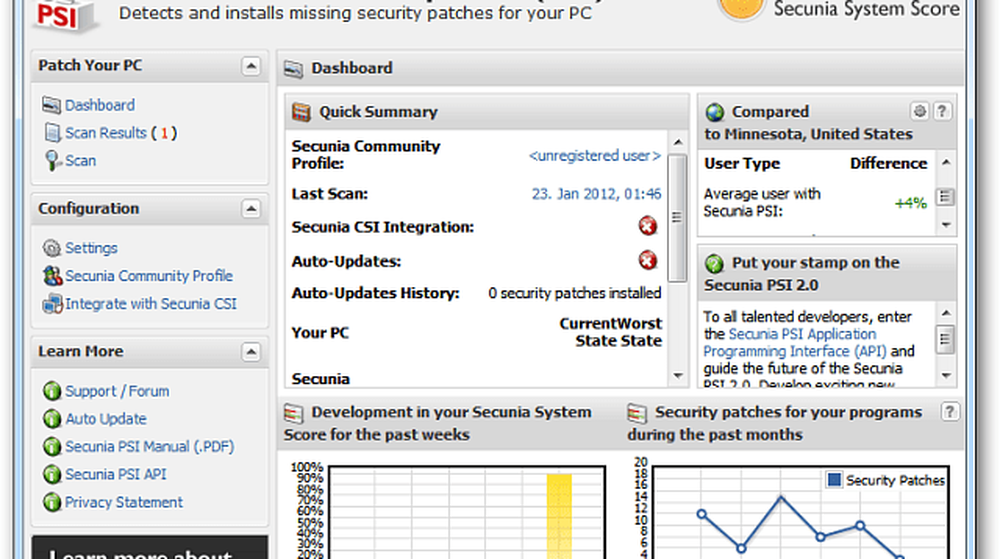Open Scan Results from the sidebar
This screenshot has width=1000, height=559.
pos(105,133)
